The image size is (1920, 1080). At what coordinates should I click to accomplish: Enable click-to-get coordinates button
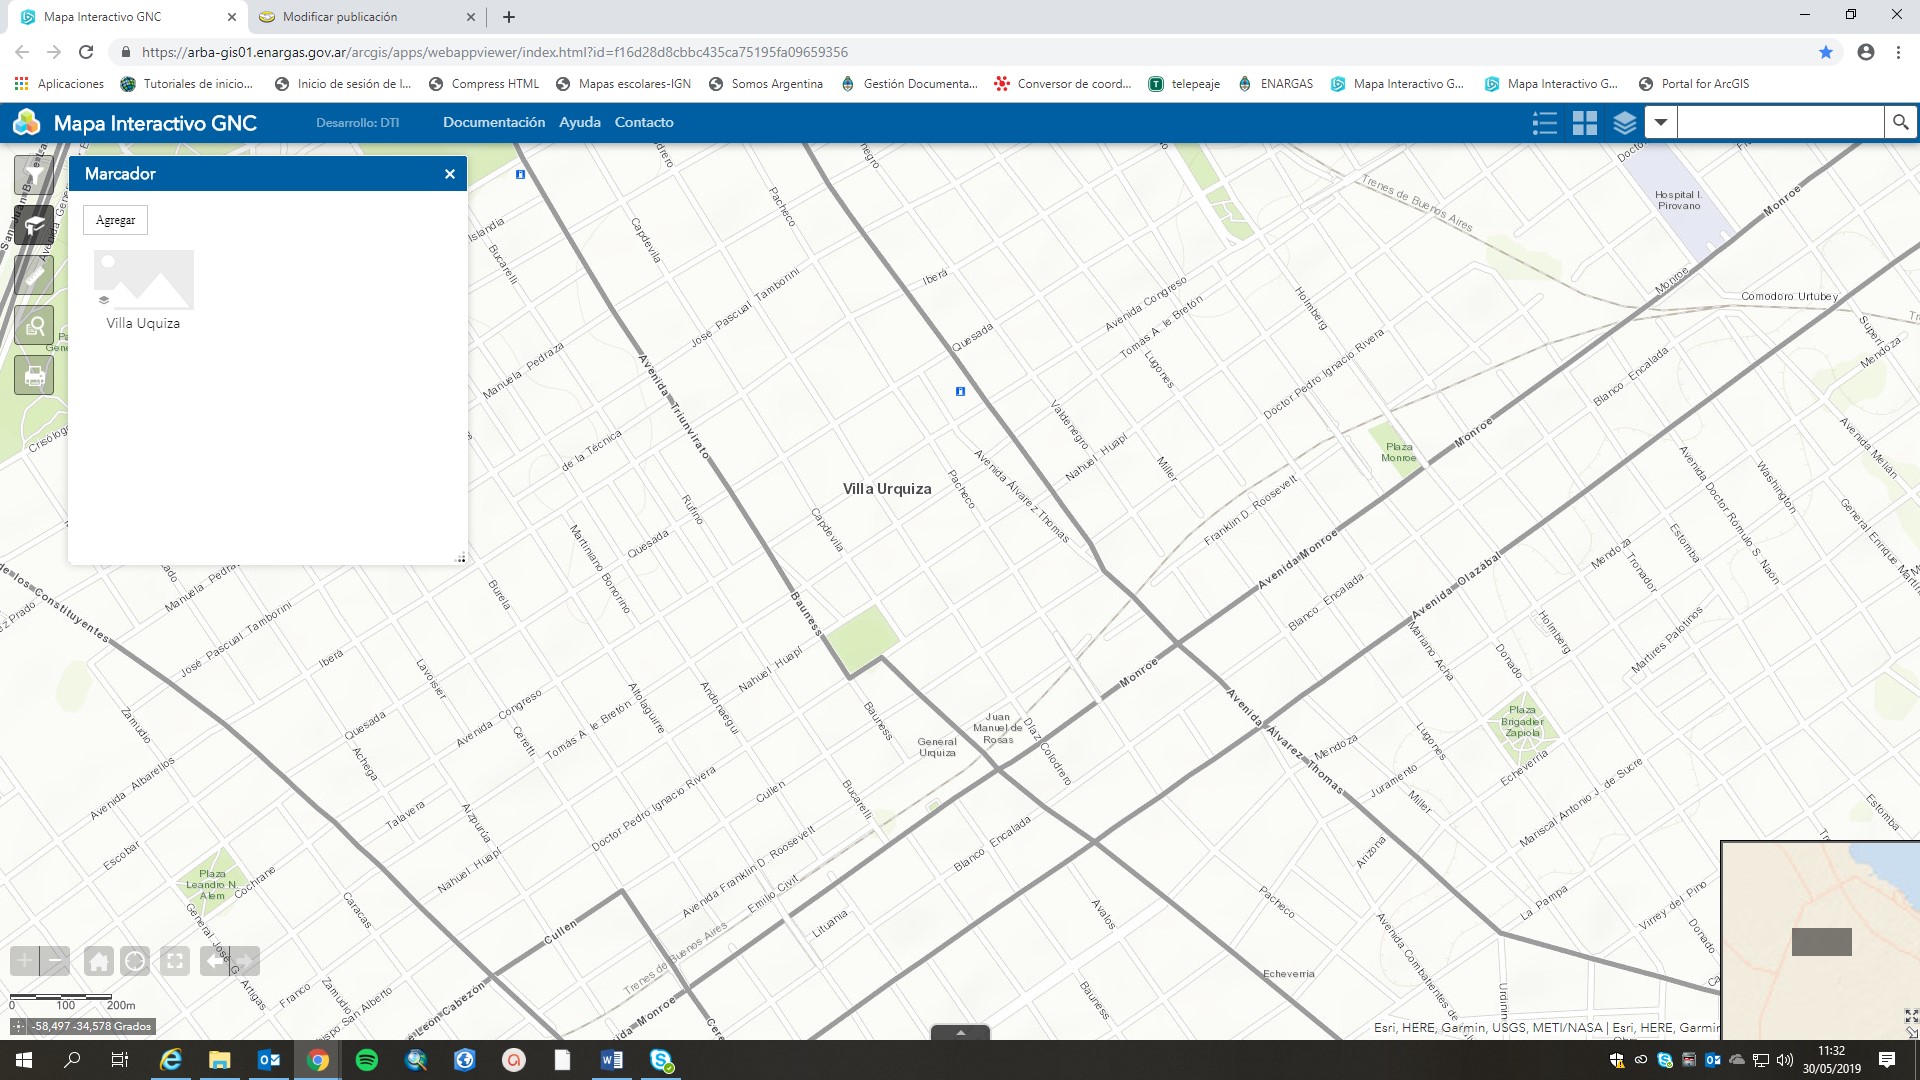point(18,1026)
